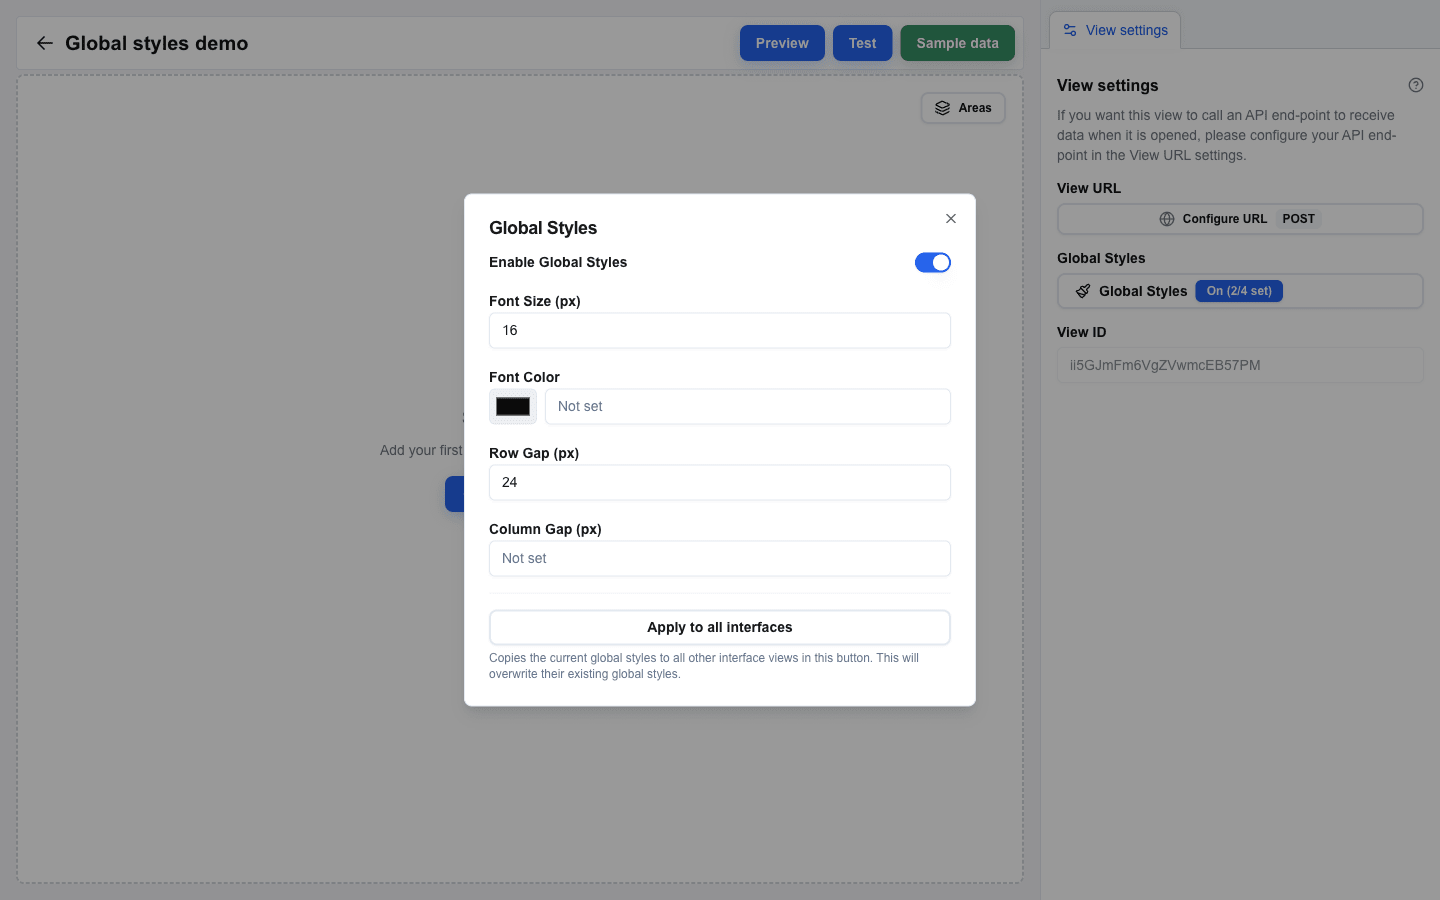This screenshot has height=900, width=1440.
Task: Open the Preview button
Action: click(x=782, y=43)
